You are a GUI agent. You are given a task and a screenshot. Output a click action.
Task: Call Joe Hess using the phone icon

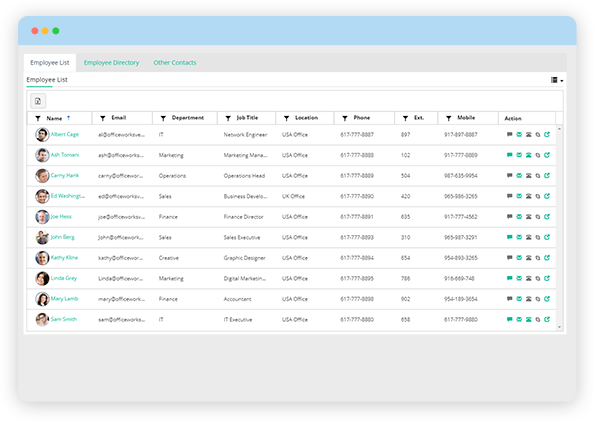[x=528, y=216]
